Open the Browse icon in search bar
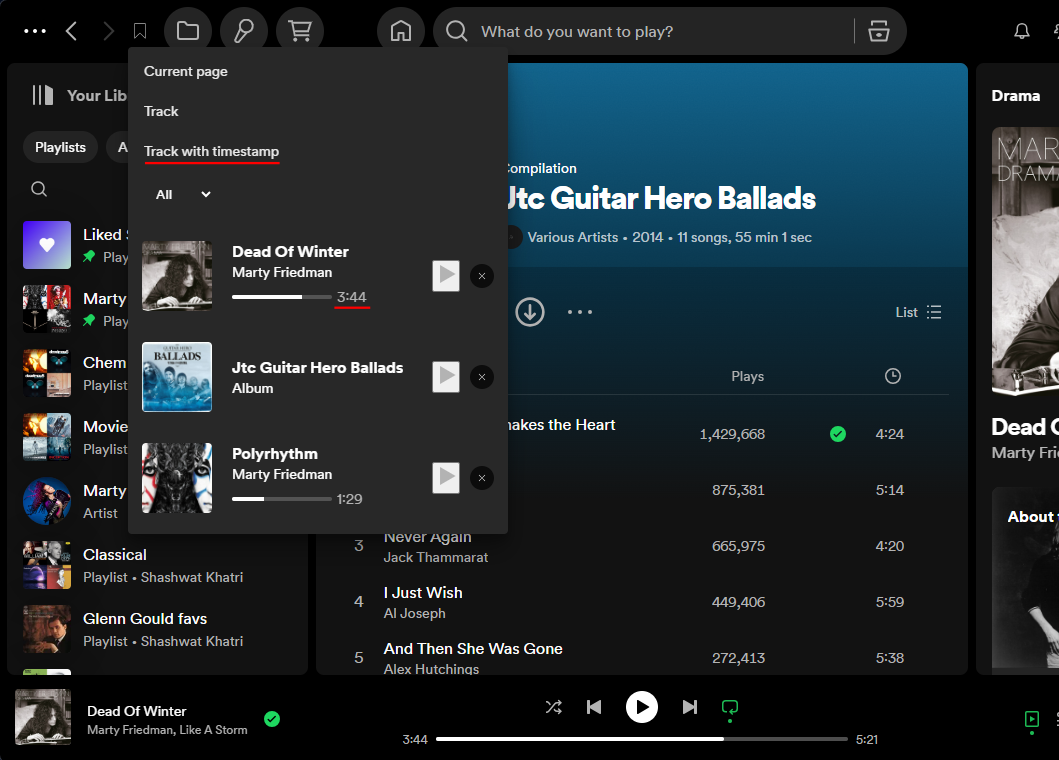Viewport: 1059px width, 760px height. [878, 31]
